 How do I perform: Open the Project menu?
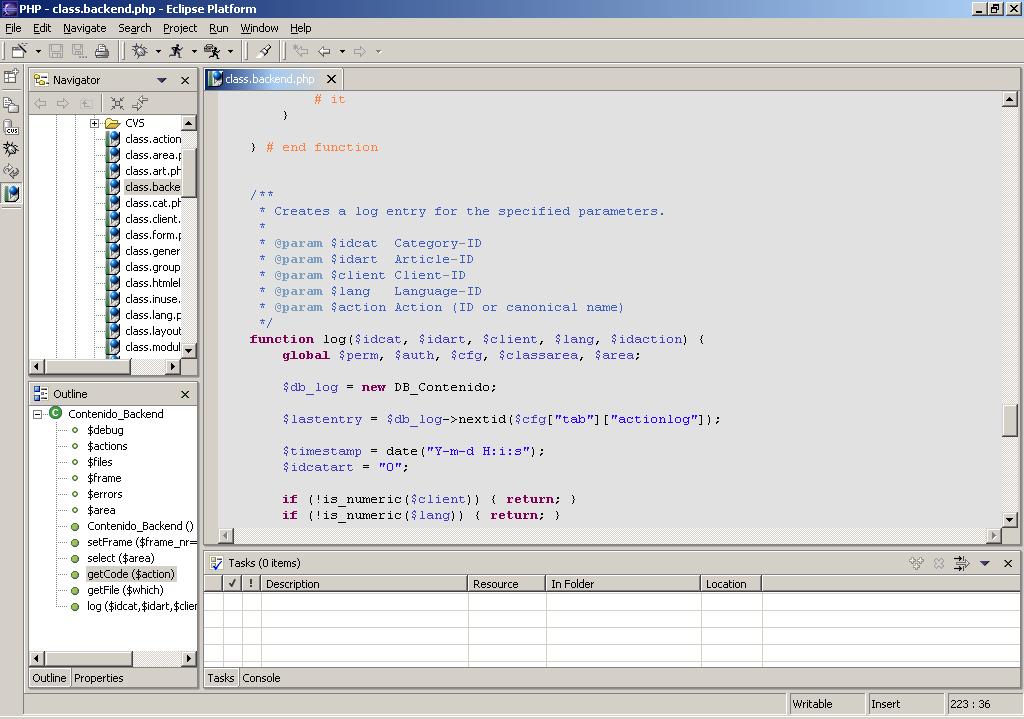click(x=180, y=28)
